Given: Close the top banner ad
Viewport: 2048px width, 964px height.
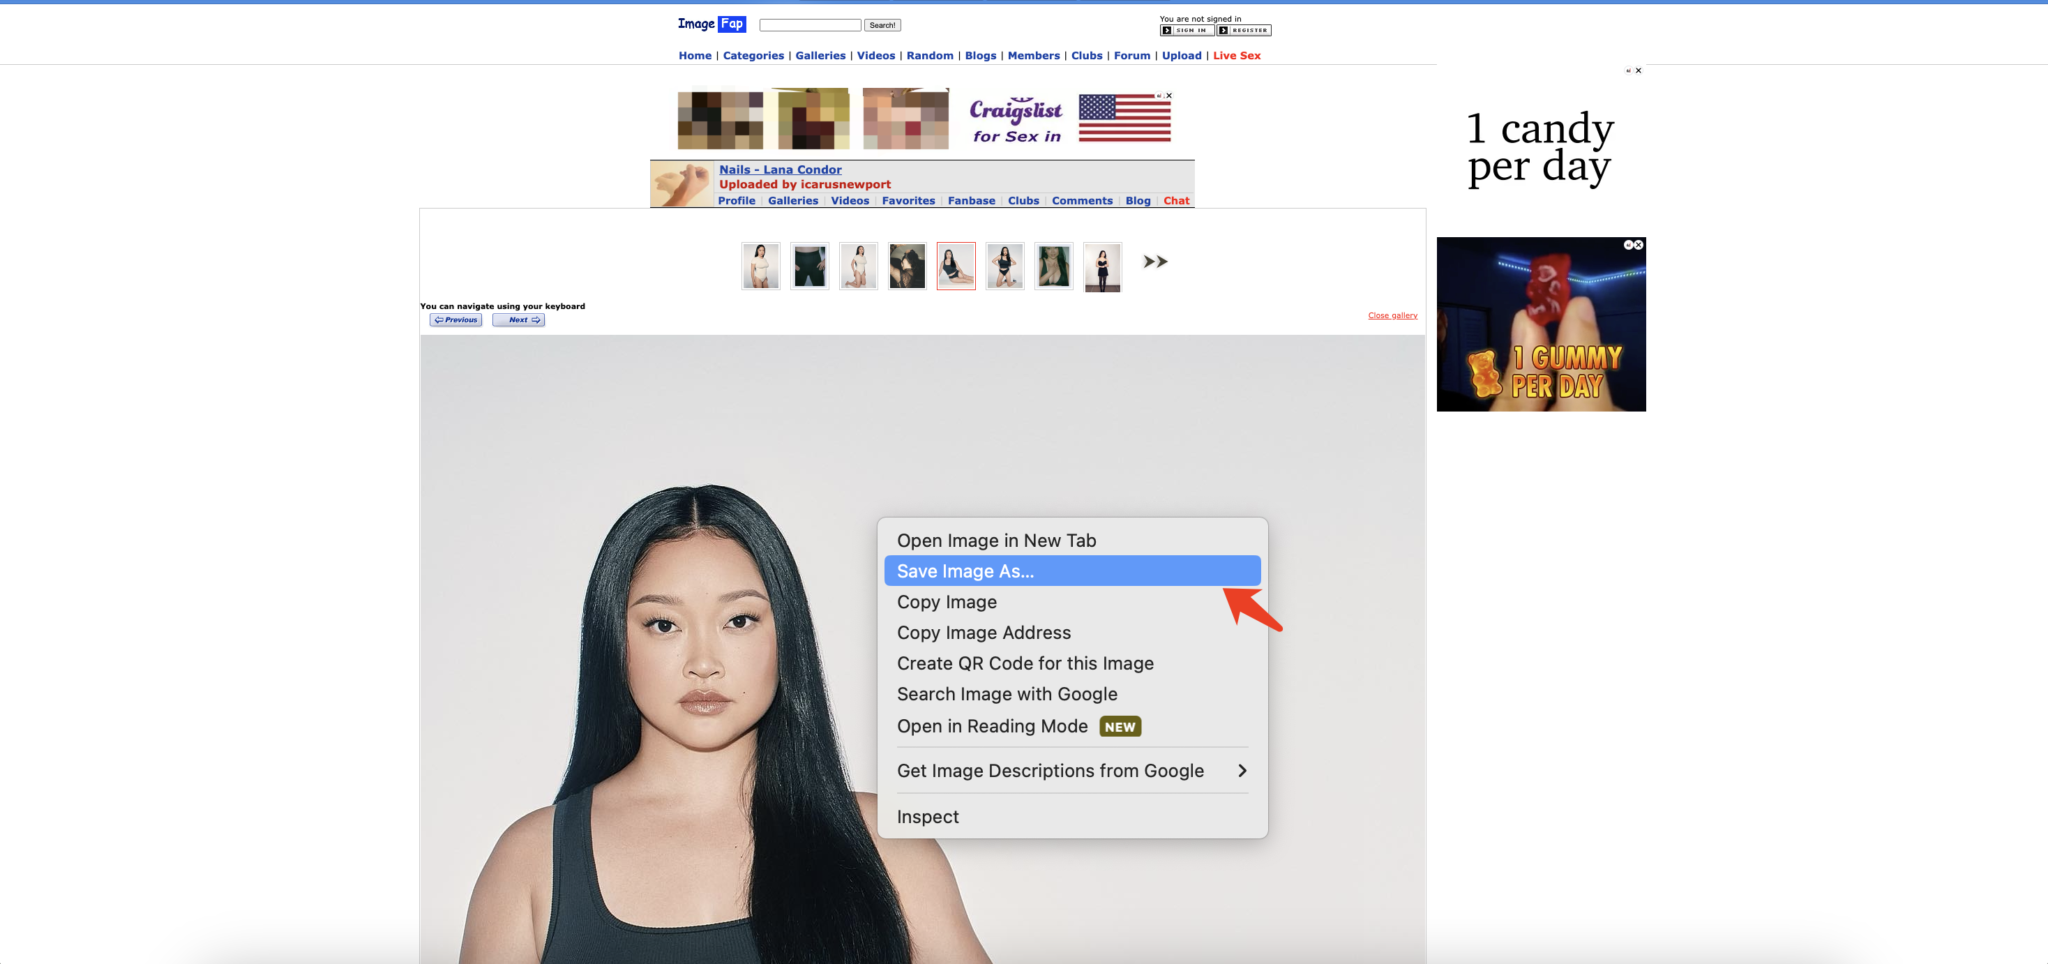Looking at the screenshot, I should point(1169,94).
